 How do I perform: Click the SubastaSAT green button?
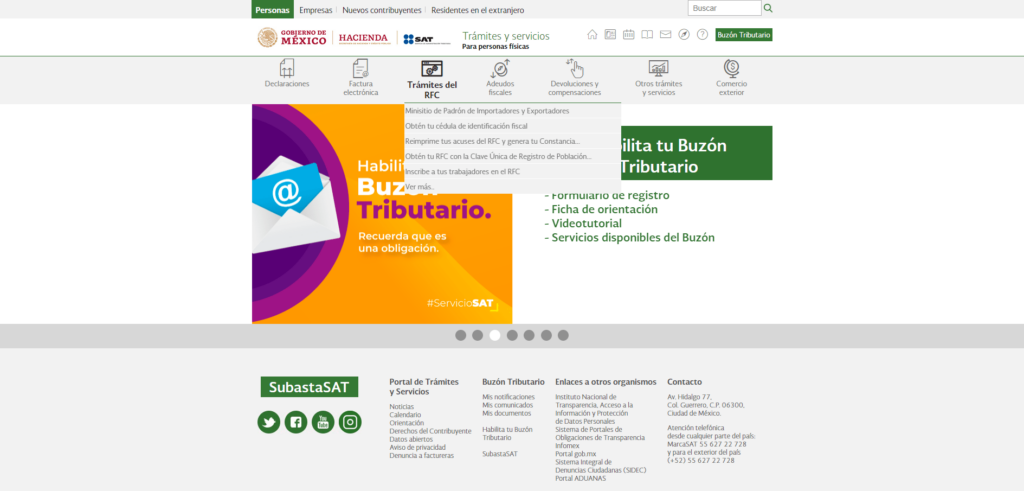pyautogui.click(x=309, y=387)
